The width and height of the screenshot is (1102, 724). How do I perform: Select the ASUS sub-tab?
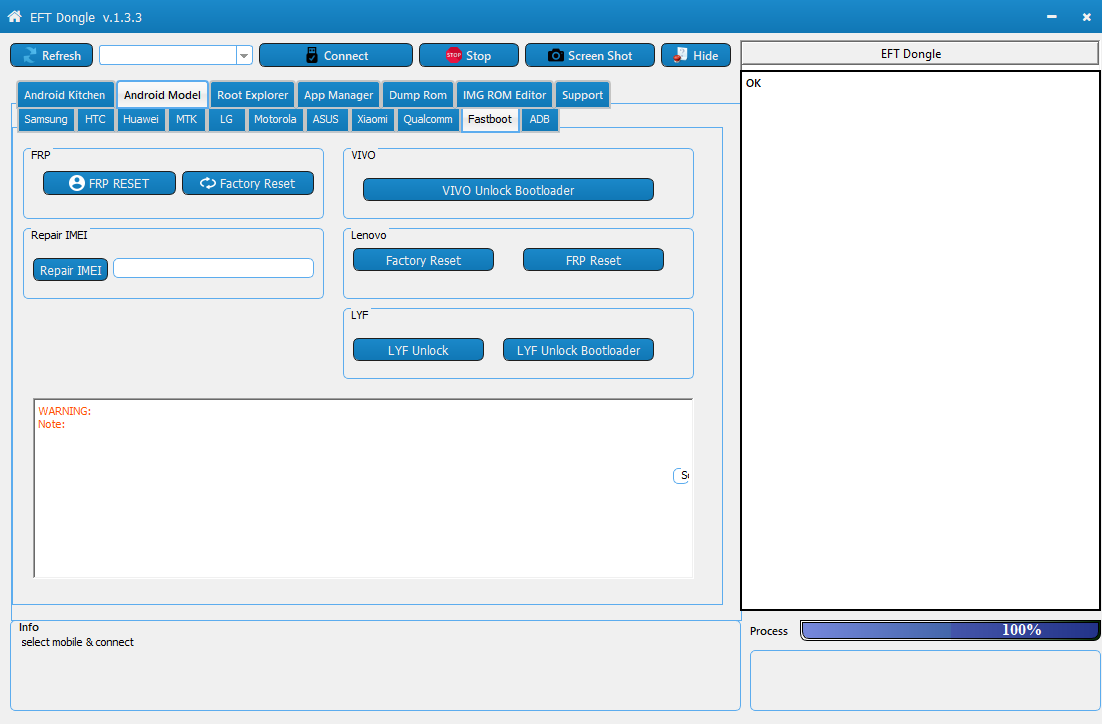coord(325,119)
